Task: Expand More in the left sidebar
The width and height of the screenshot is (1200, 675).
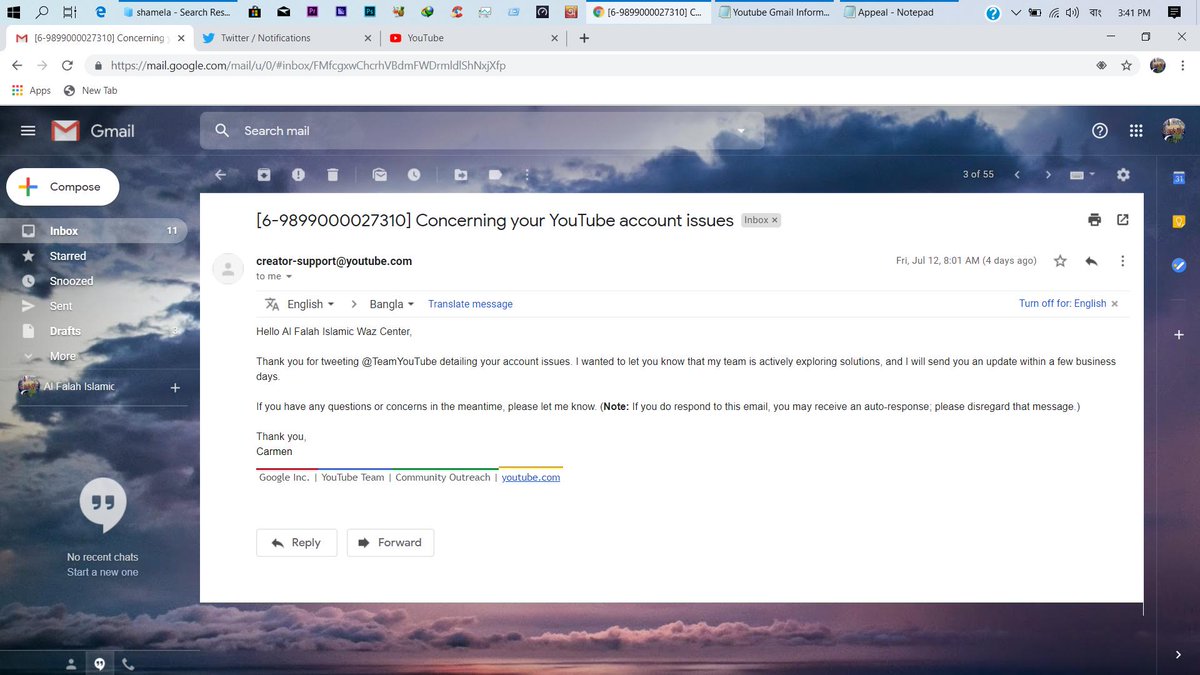Action: (63, 356)
